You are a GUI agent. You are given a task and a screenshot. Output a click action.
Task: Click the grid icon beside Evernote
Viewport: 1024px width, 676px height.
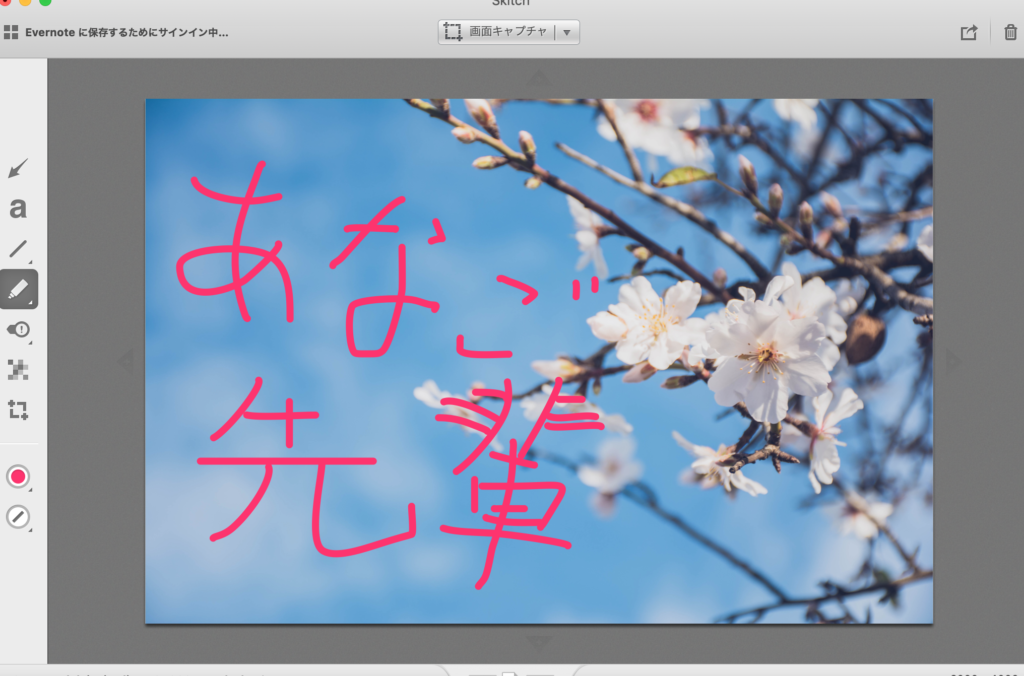[10, 32]
